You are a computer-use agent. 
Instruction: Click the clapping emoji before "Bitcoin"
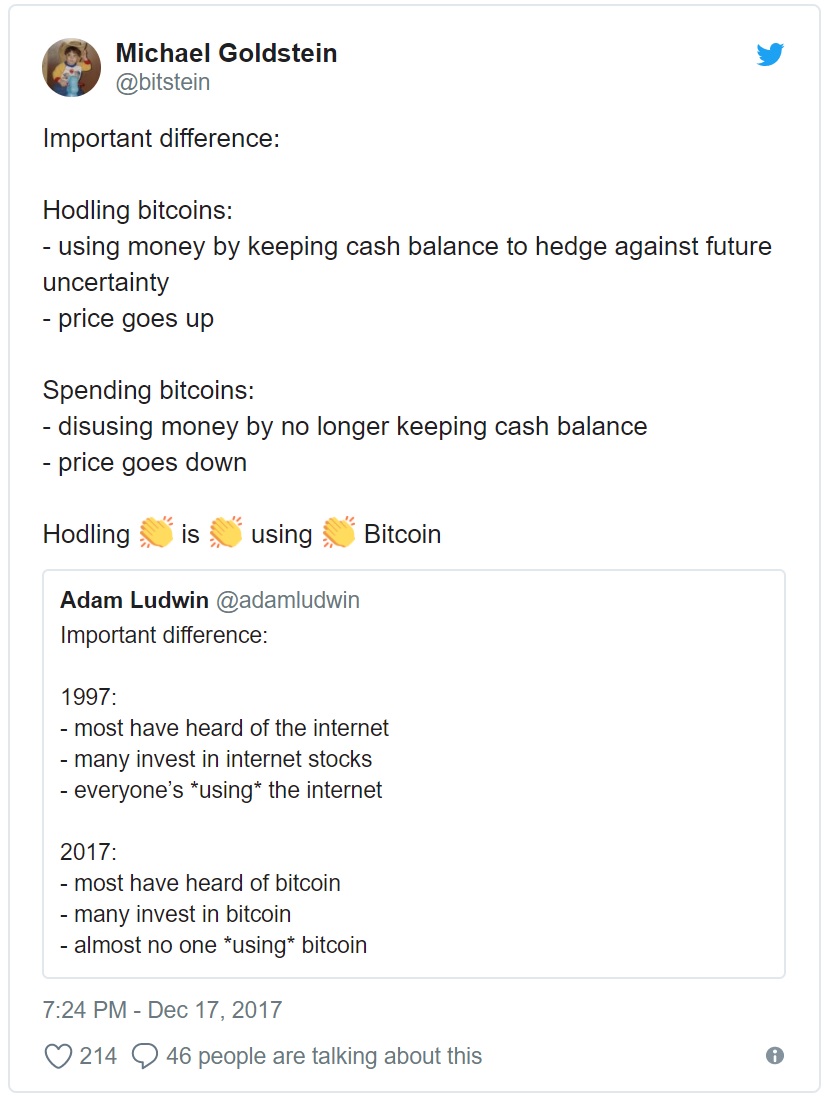pyautogui.click(x=338, y=533)
